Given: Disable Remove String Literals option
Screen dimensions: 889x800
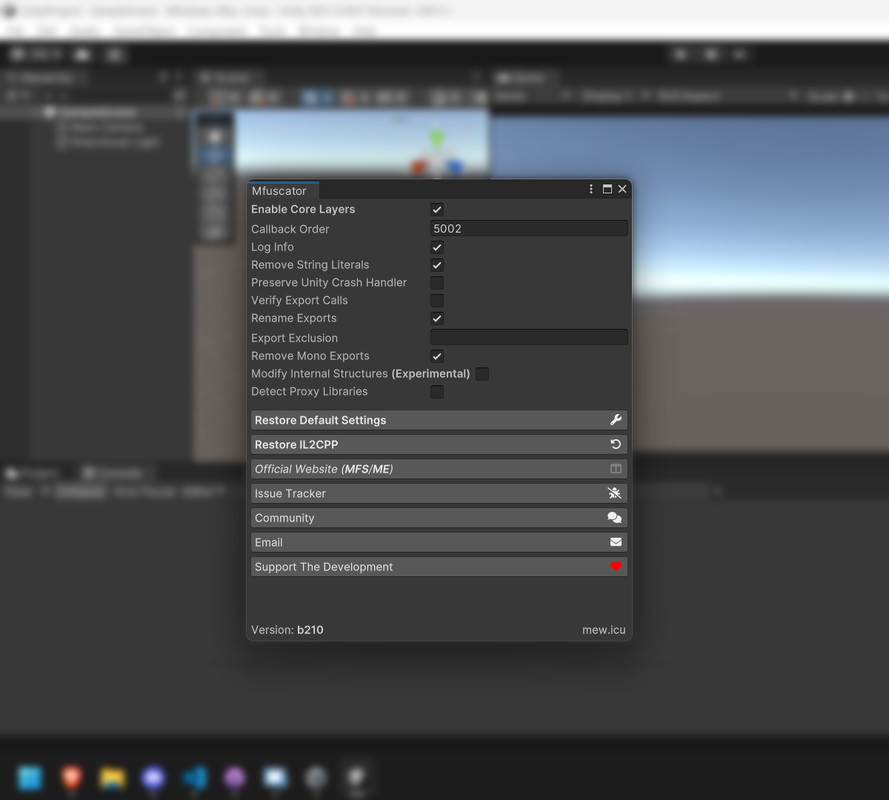Looking at the screenshot, I should pos(437,265).
